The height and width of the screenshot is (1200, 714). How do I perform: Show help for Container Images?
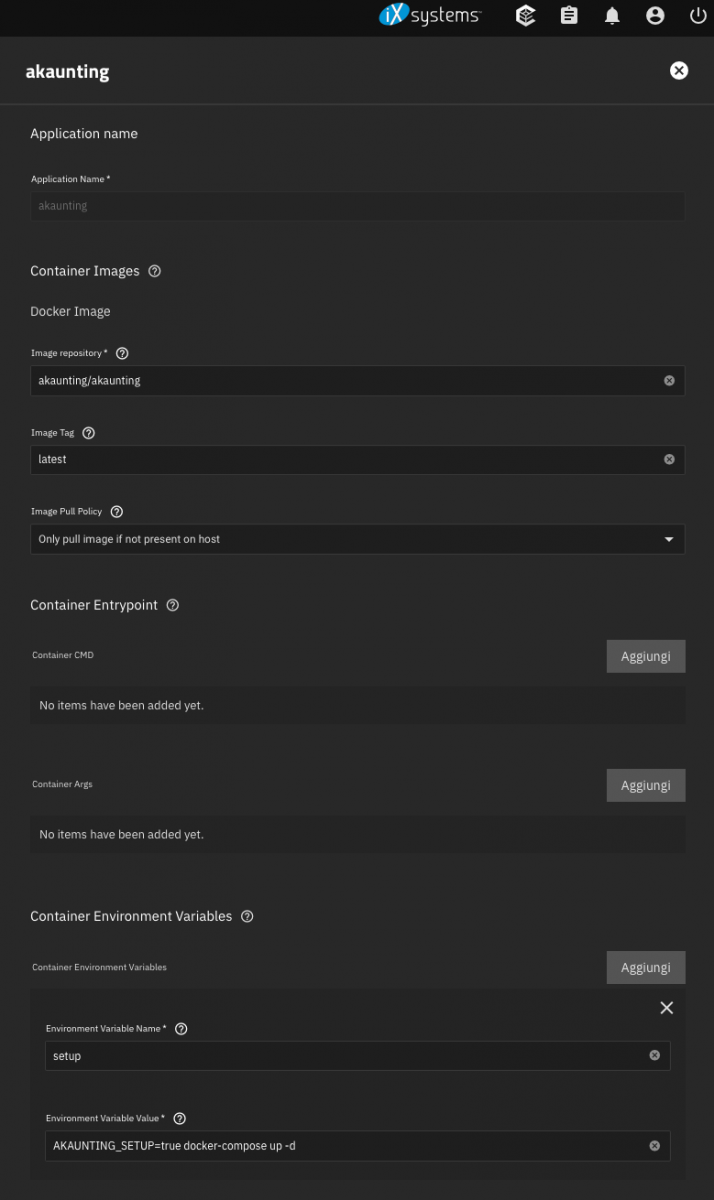154,271
